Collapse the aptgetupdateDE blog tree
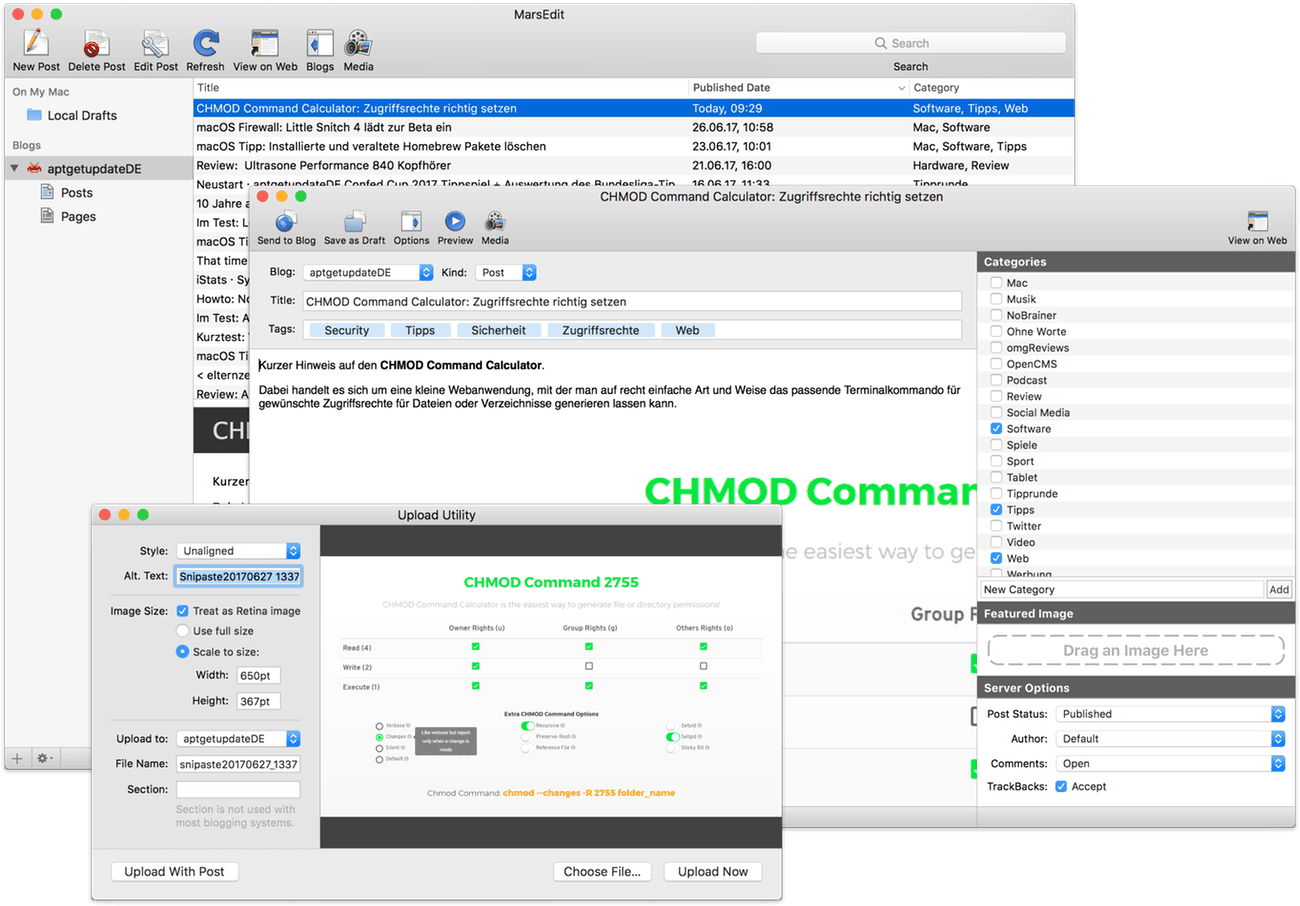The width and height of the screenshot is (1300, 906). [x=14, y=169]
